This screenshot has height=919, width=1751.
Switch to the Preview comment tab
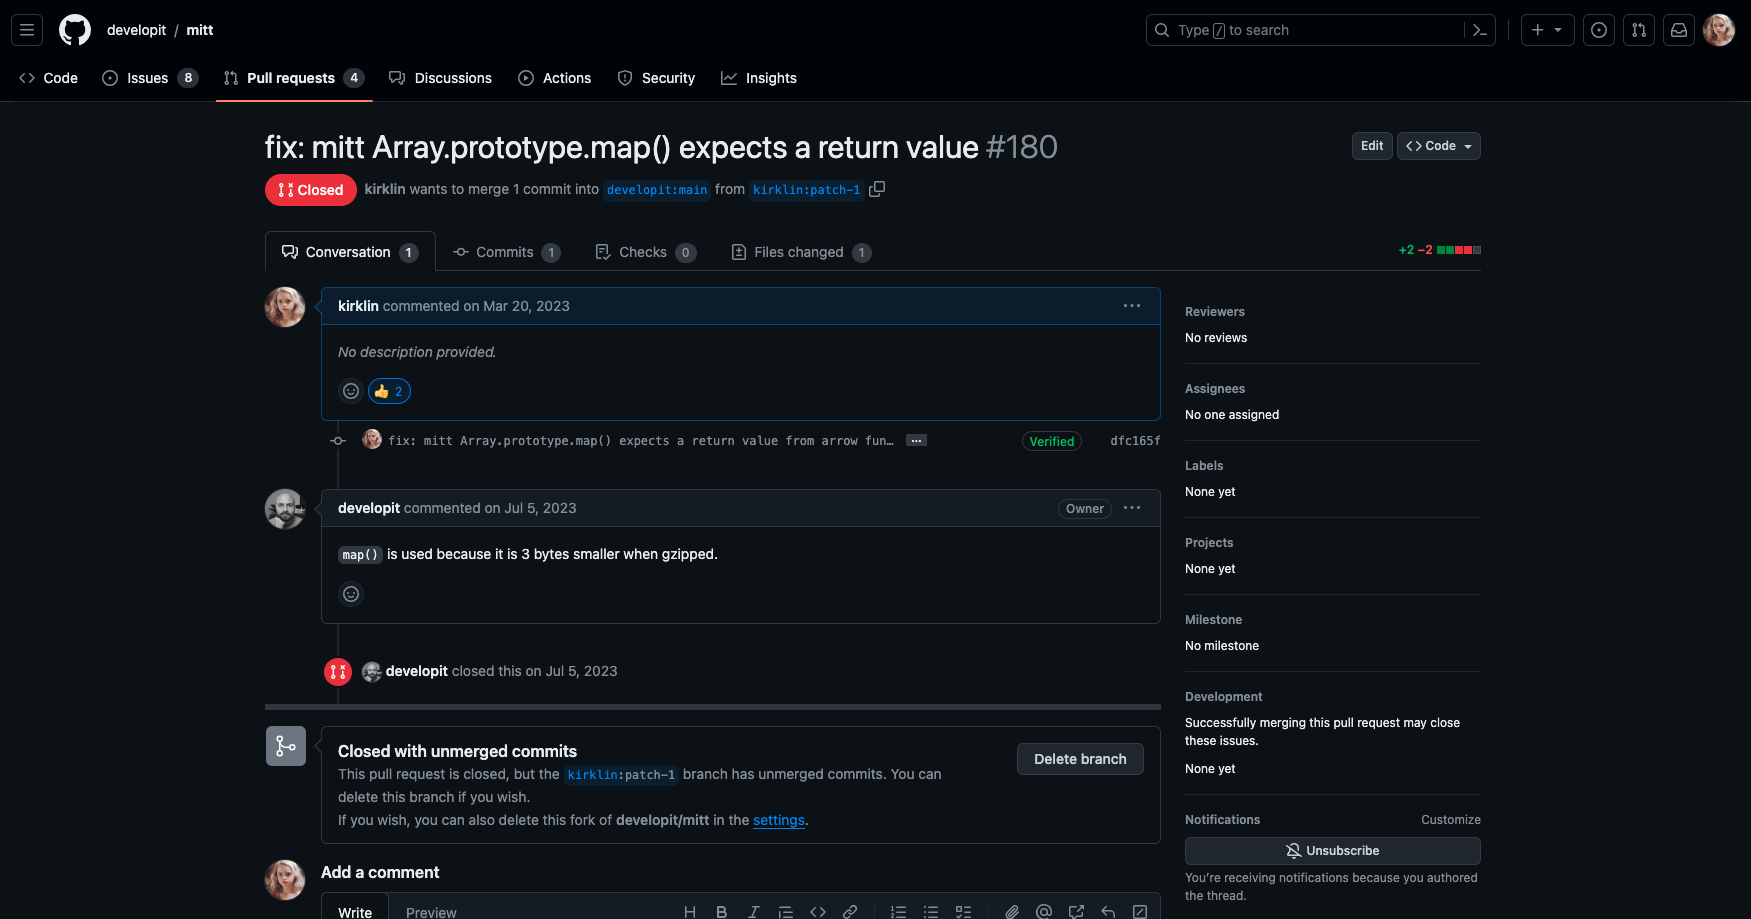point(431,911)
